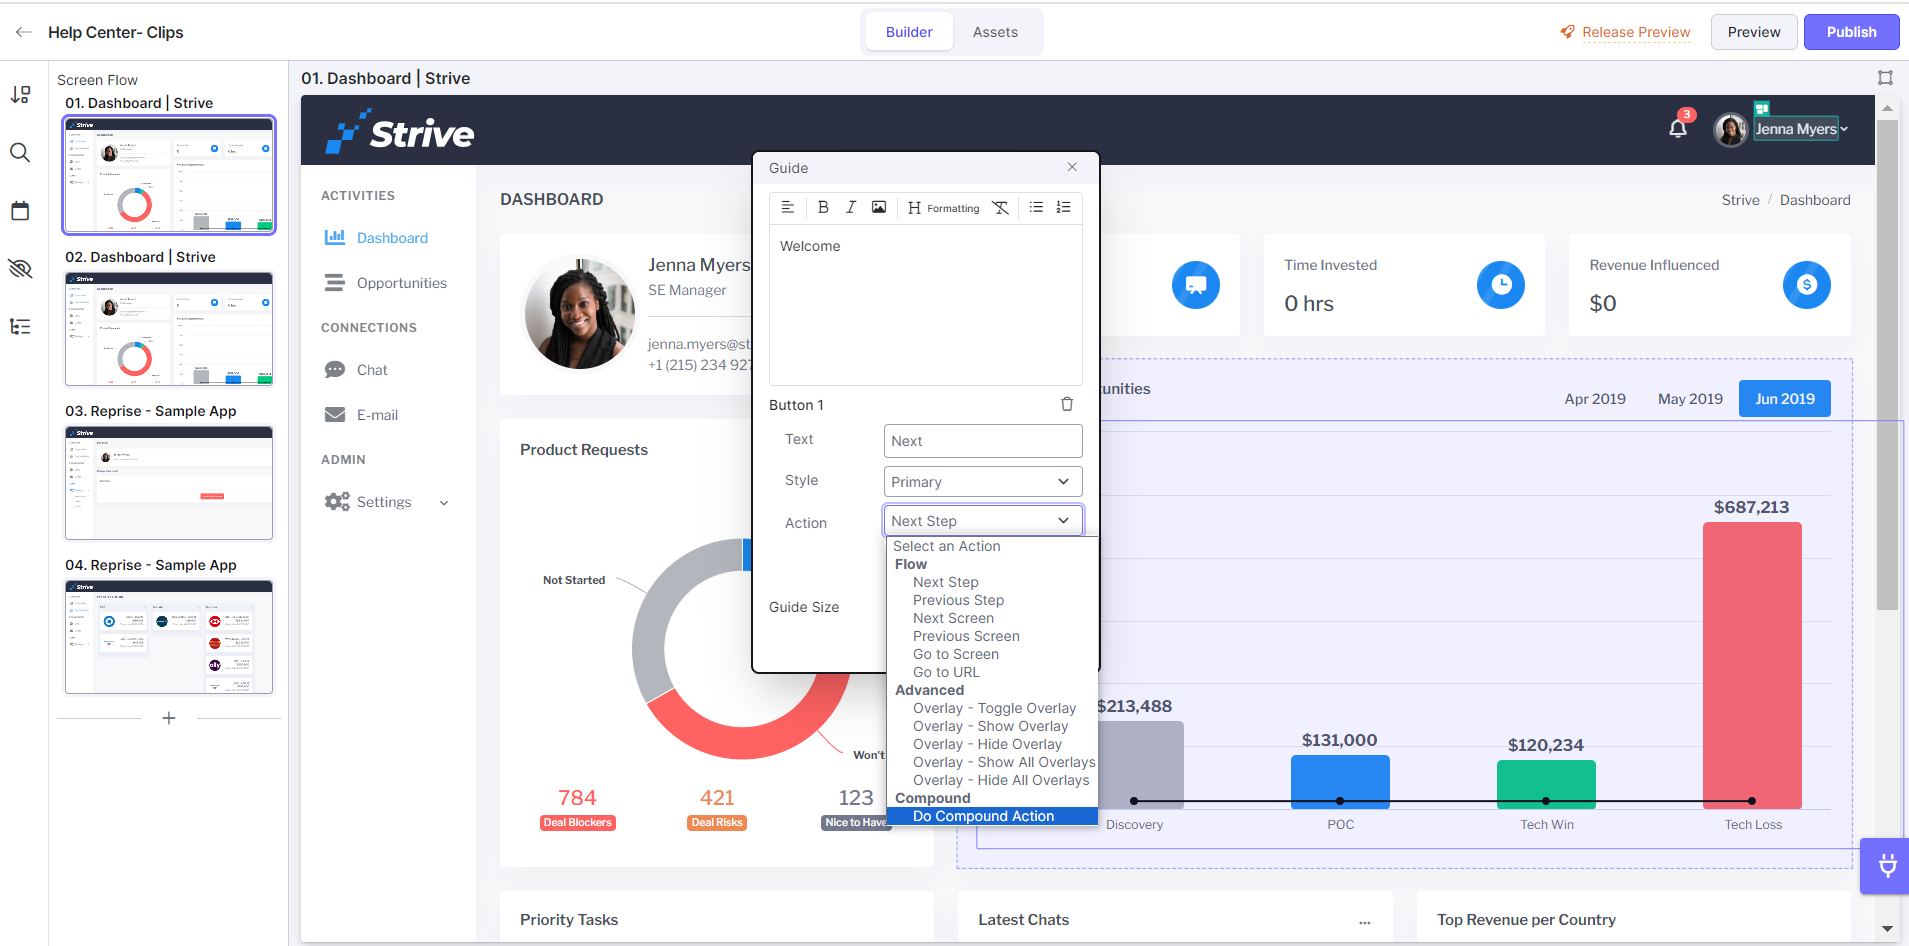Select the 01. Dashboard | Strive thumbnail
Image resolution: width=1909 pixels, height=946 pixels.
(169, 175)
